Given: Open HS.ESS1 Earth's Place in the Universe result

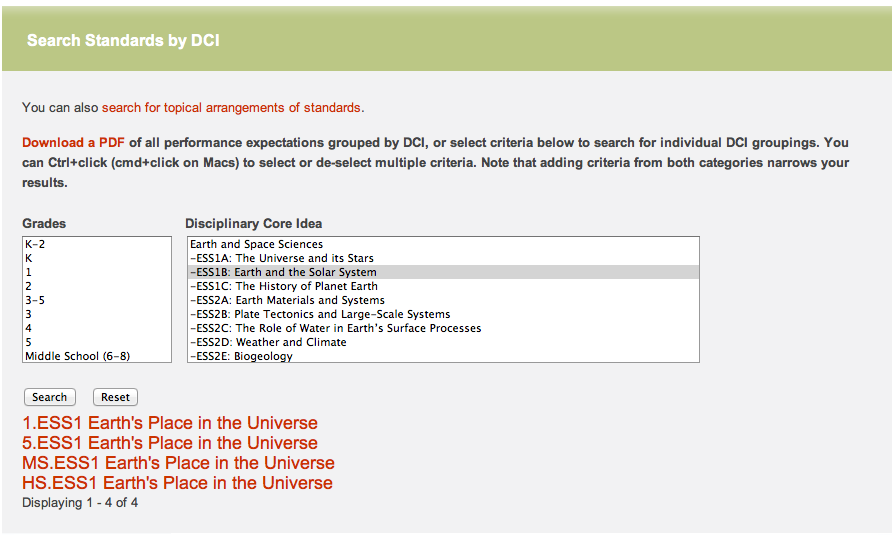Looking at the screenshot, I should point(177,483).
